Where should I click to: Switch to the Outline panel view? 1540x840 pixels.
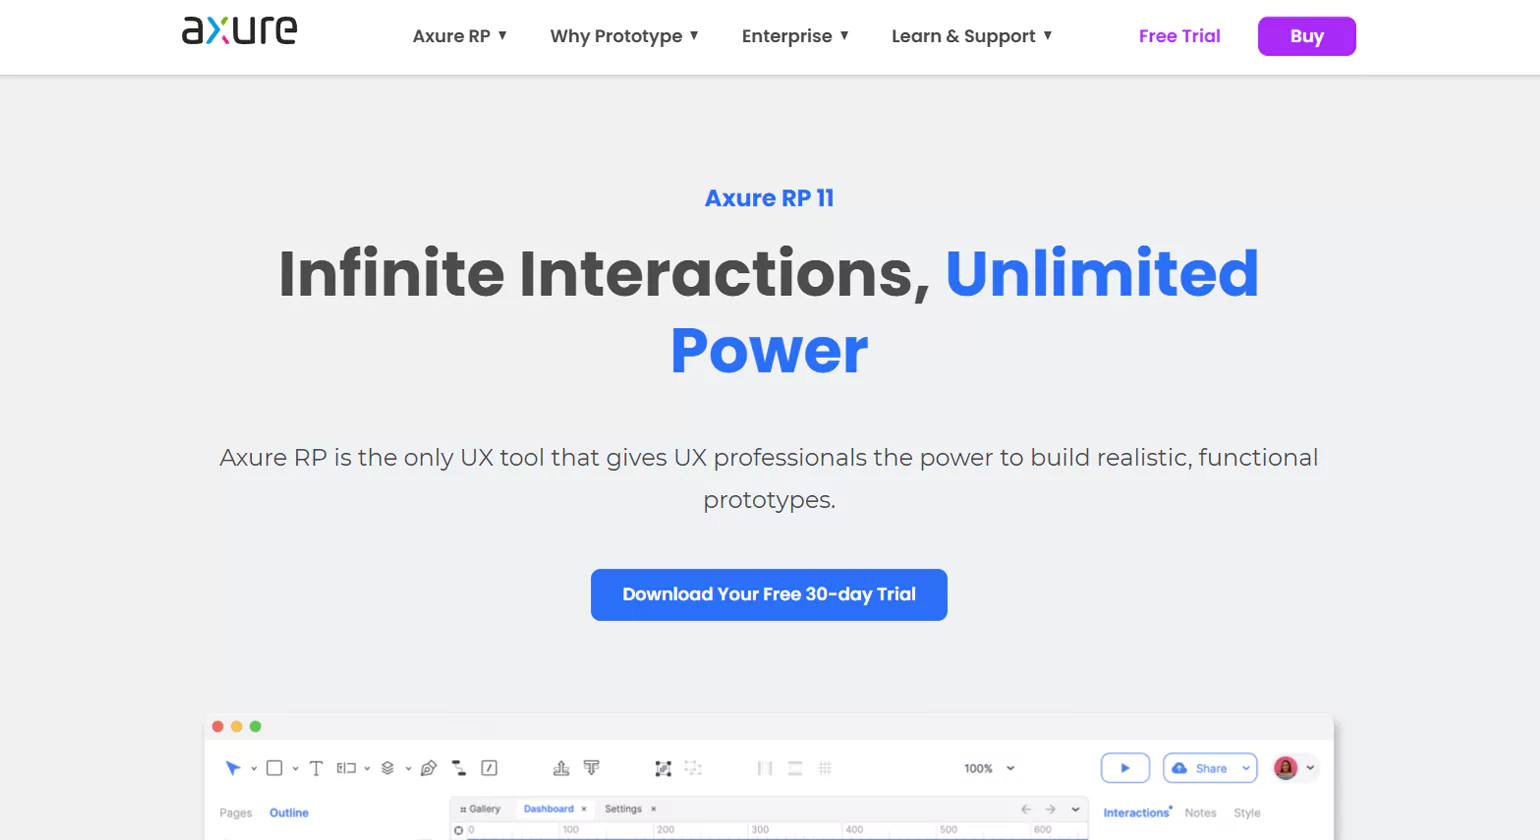point(288,813)
